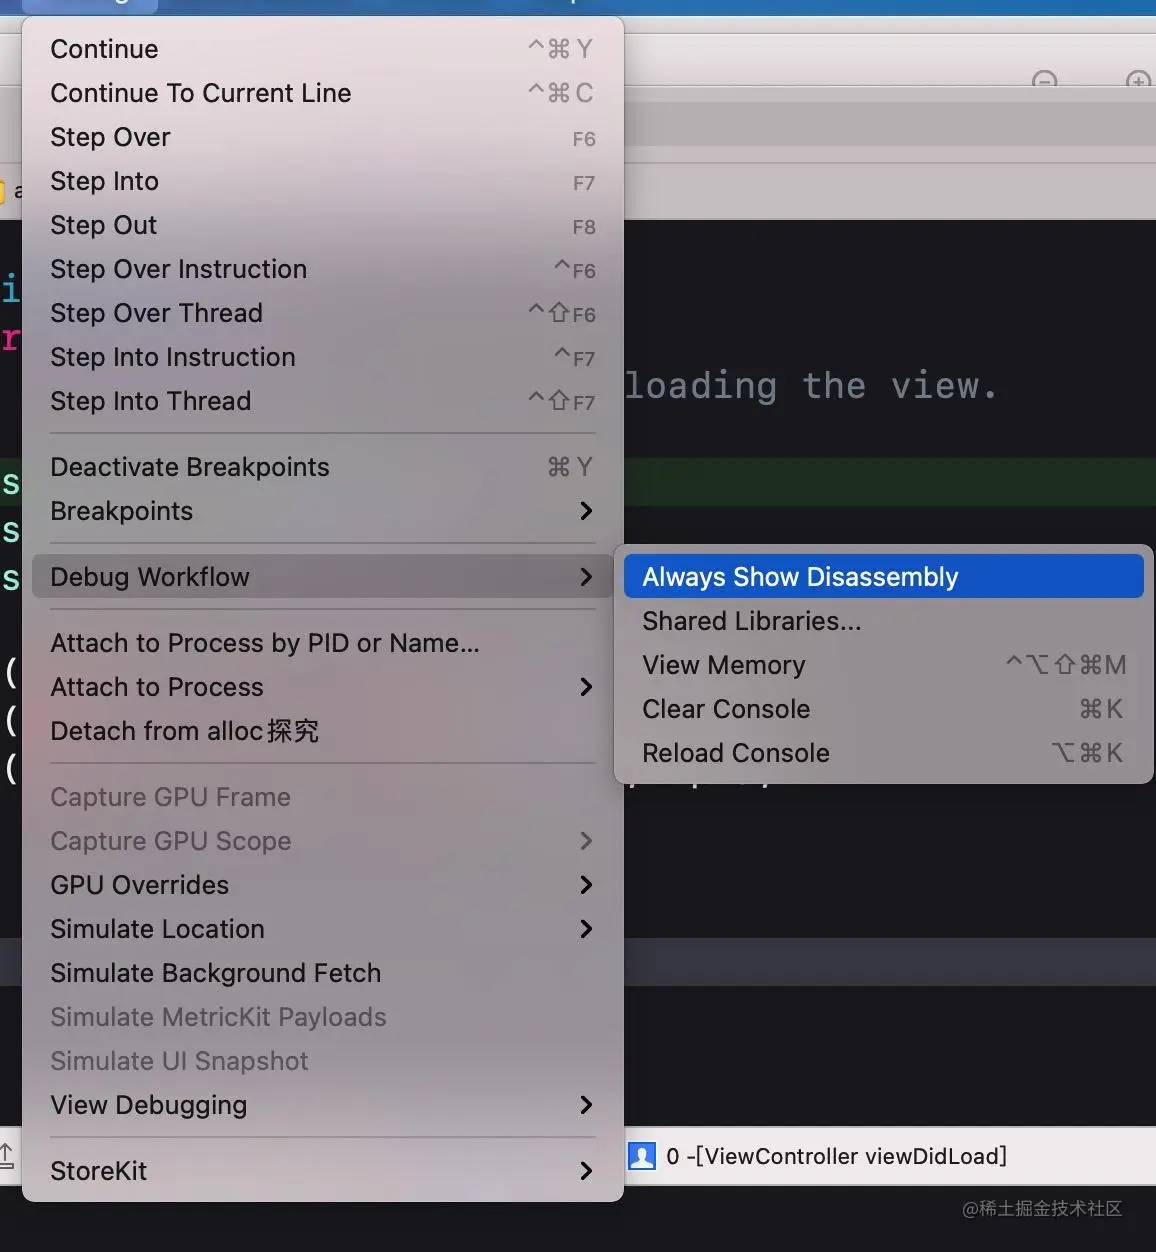This screenshot has height=1252, width=1156.
Task: Choose Step Over
Action: click(x=322, y=137)
